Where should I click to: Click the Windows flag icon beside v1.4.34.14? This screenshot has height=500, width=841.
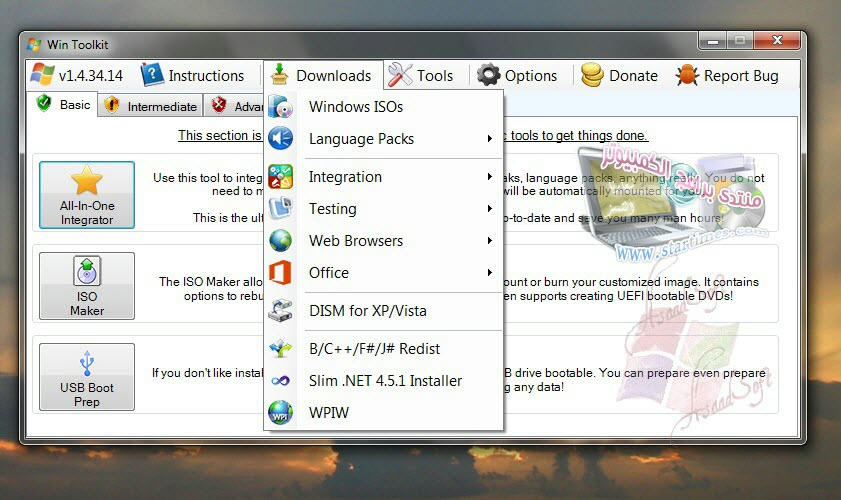pos(42,75)
